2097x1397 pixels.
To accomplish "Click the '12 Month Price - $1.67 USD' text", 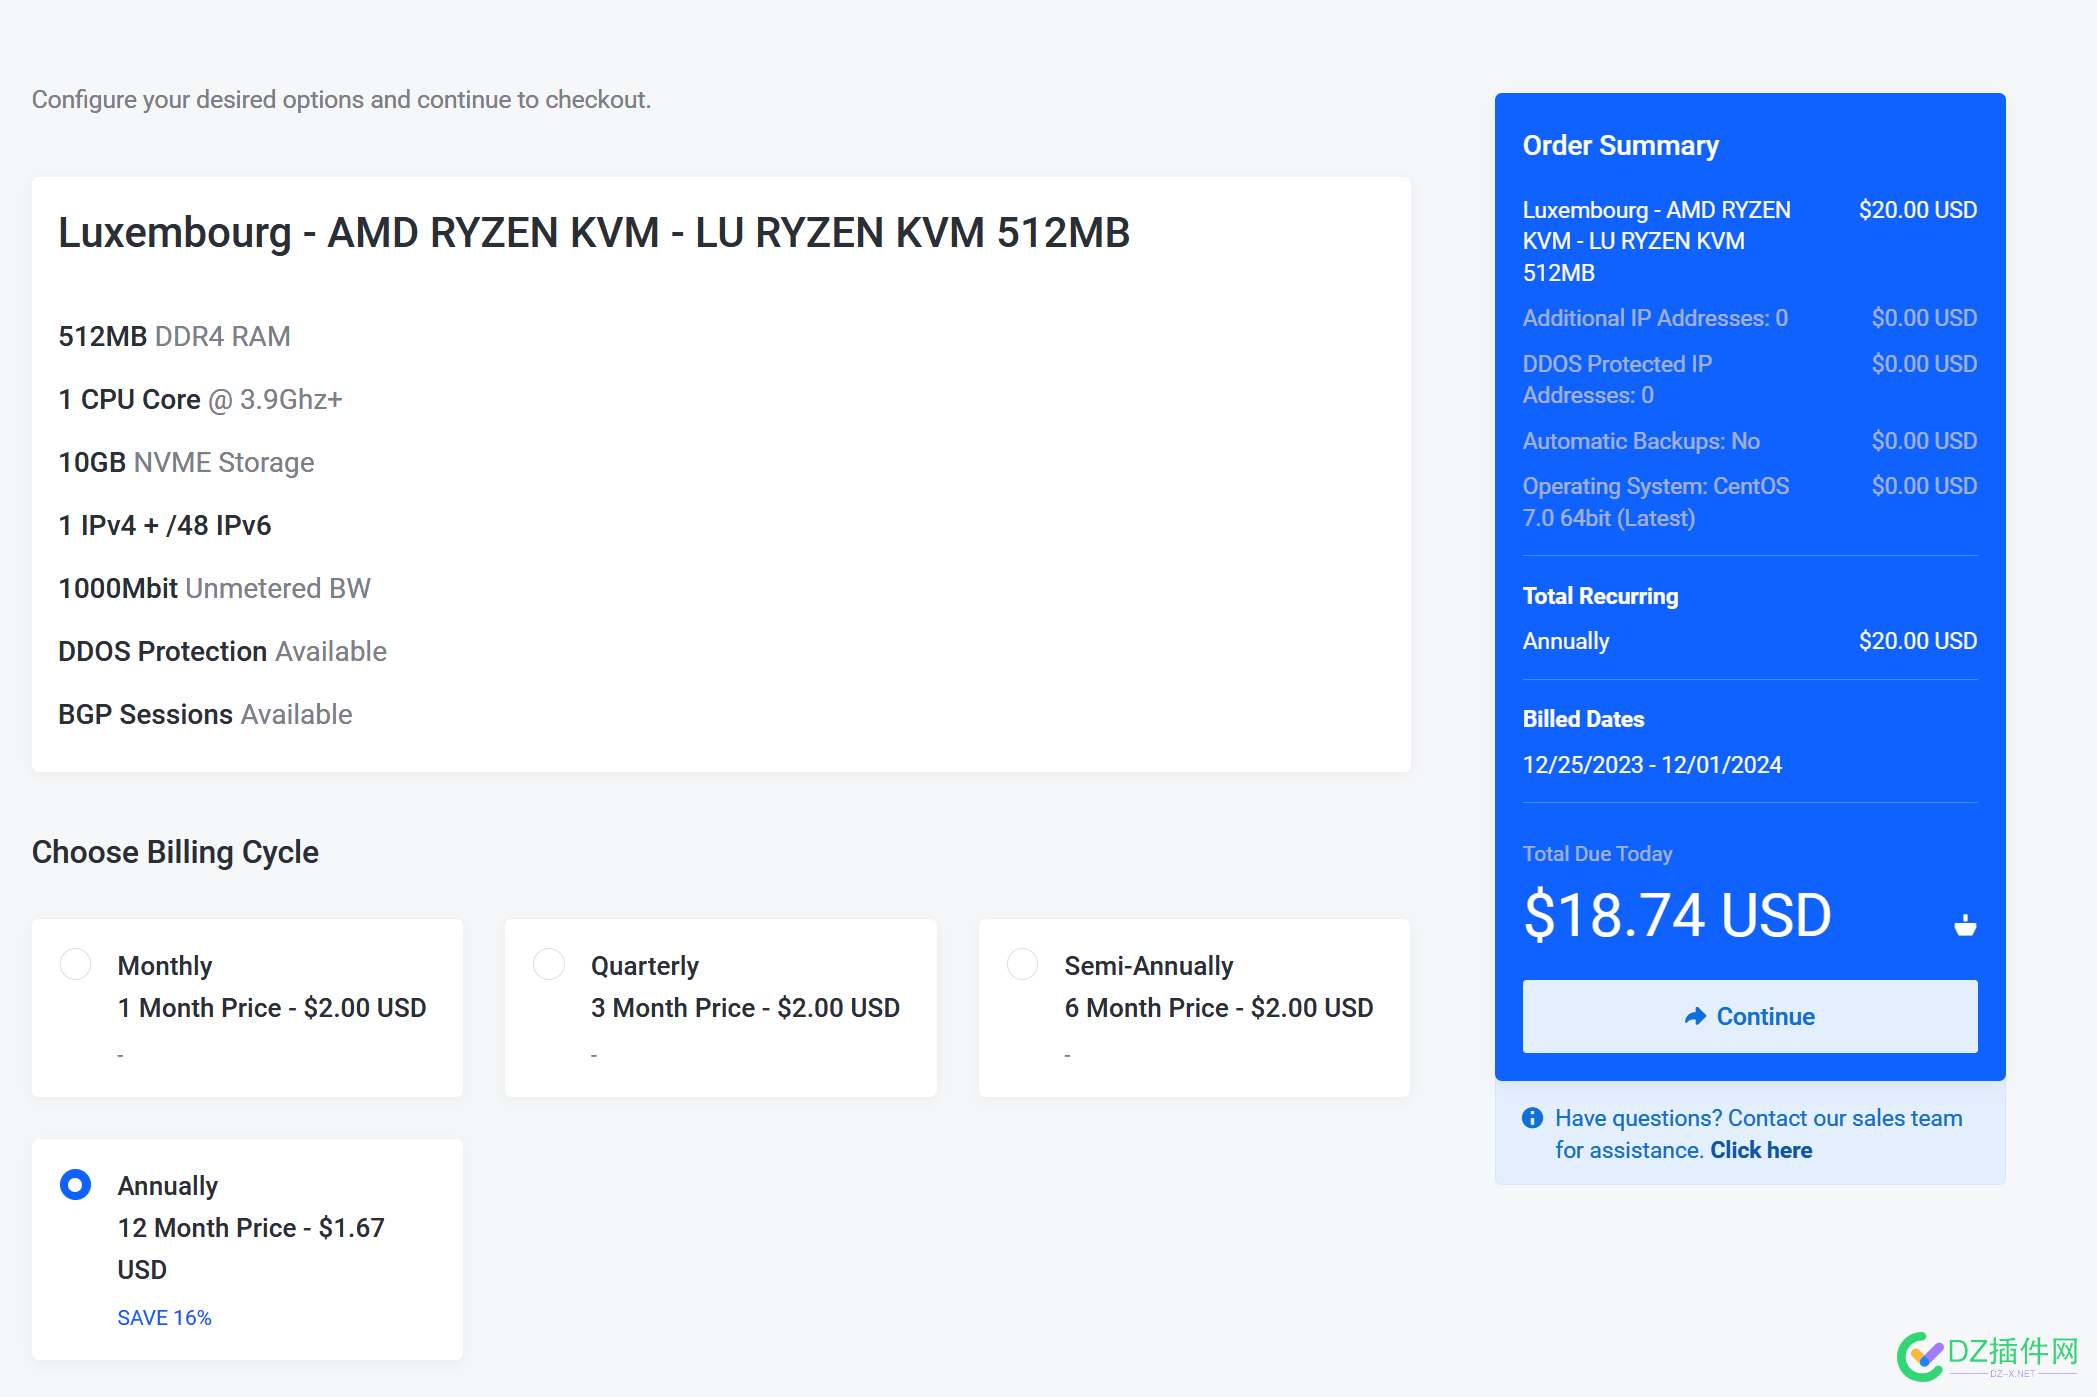I will coord(251,1249).
